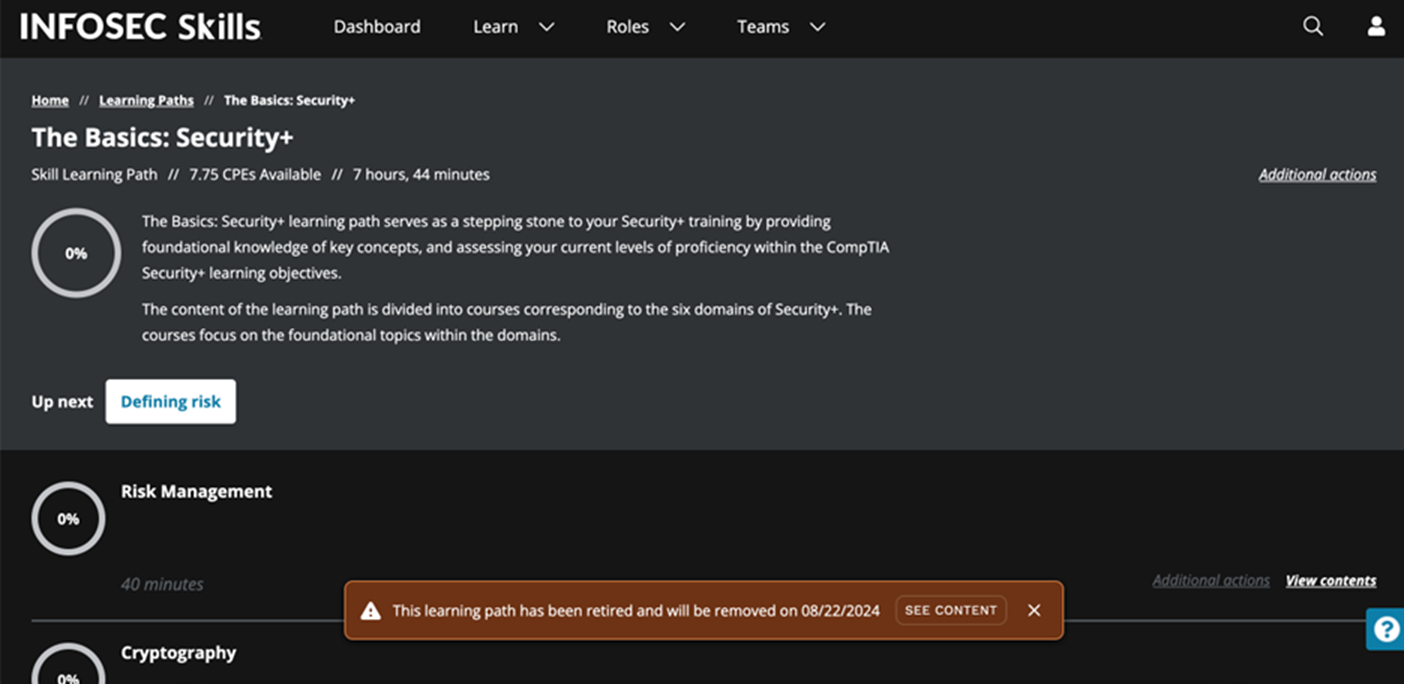The image size is (1404, 684).
Task: Go to the Dashboard menu item
Action: point(377,27)
